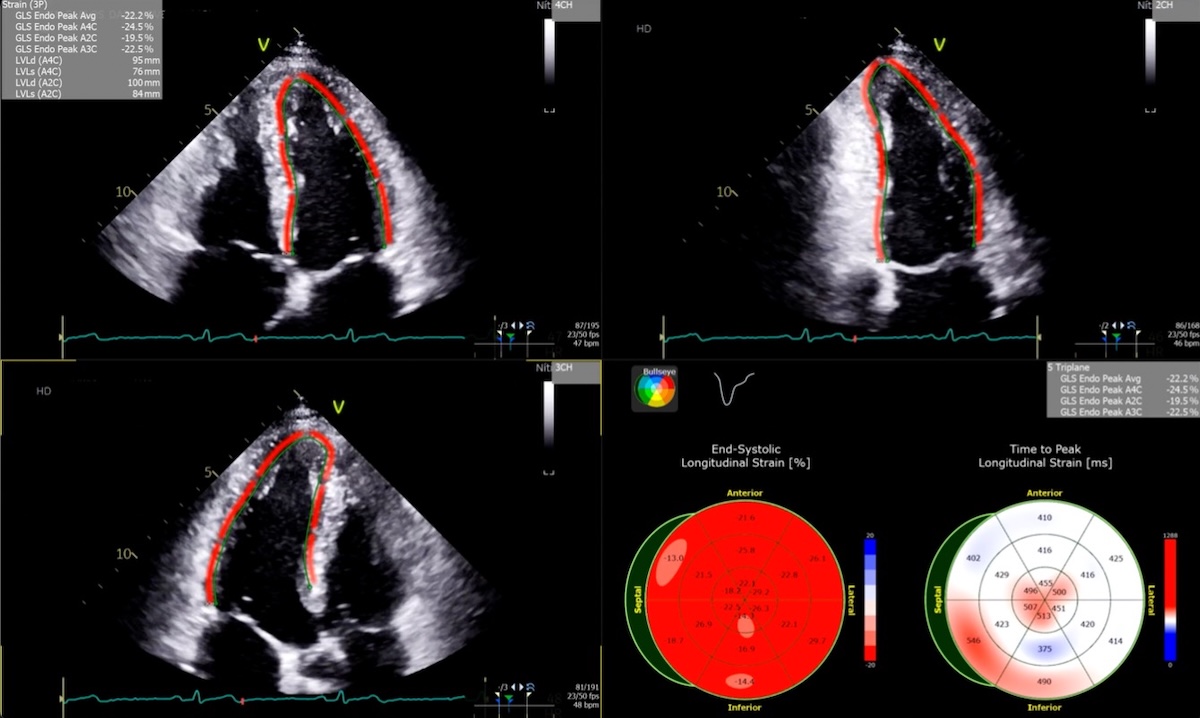Image resolution: width=1200 pixels, height=718 pixels.
Task: Show the strain curve waveform view
Action: tap(734, 388)
